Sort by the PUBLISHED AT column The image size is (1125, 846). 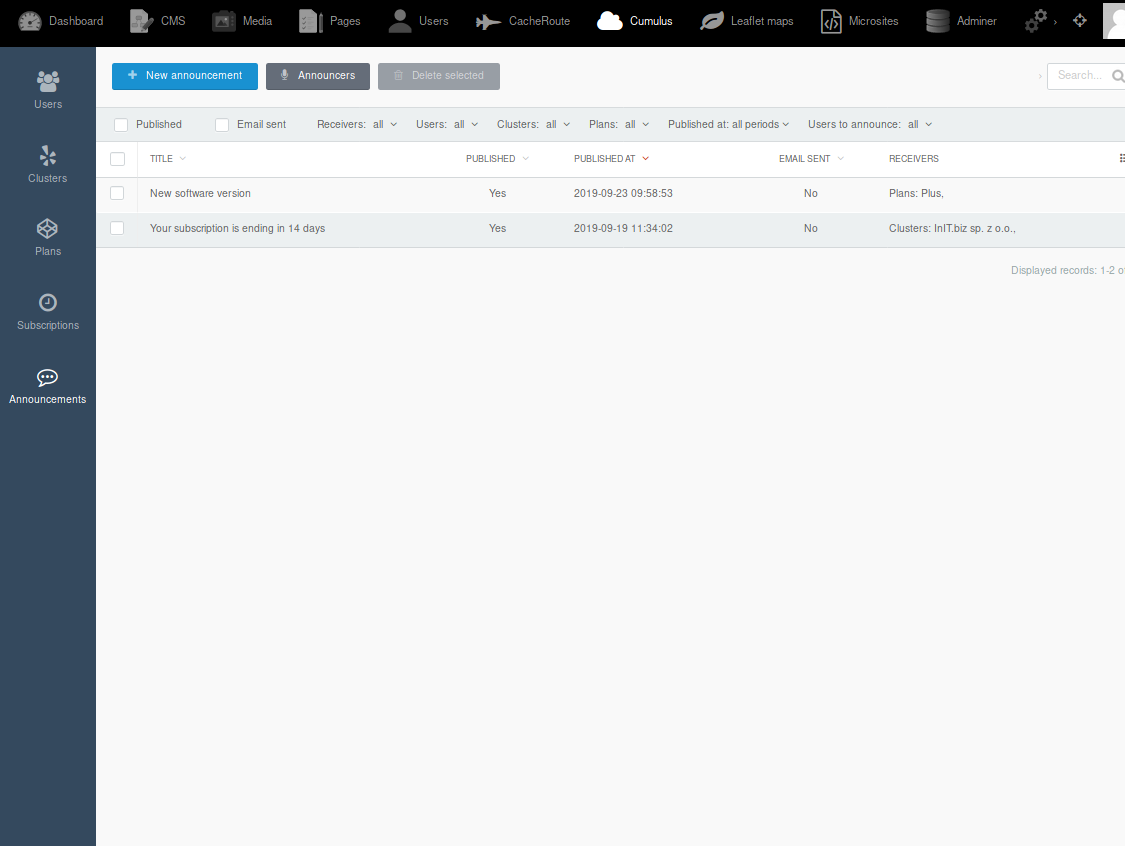click(x=611, y=159)
